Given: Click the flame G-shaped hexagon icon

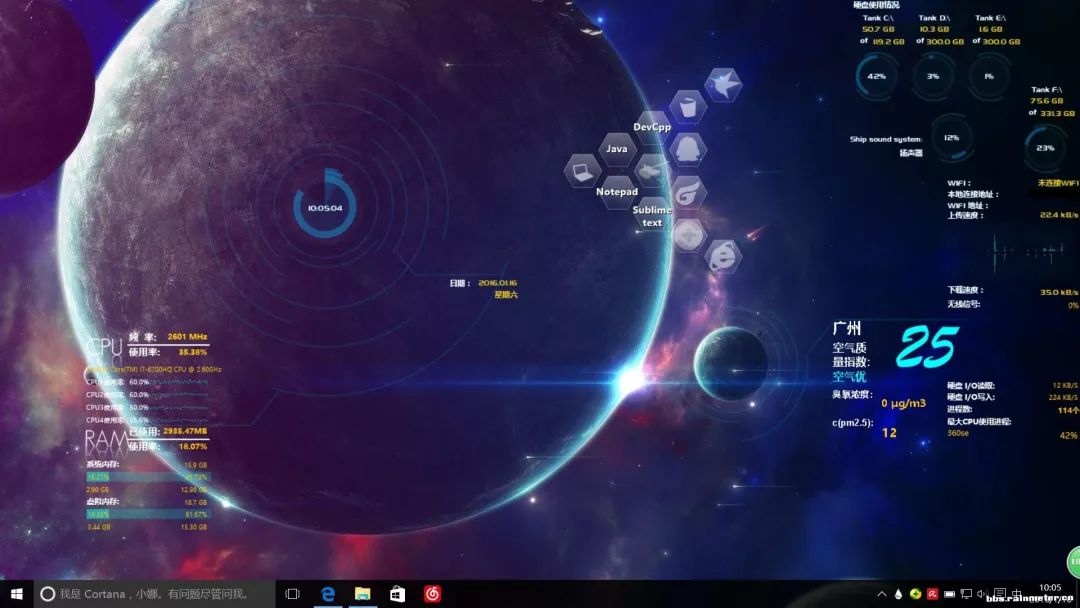Looking at the screenshot, I should [x=687, y=192].
